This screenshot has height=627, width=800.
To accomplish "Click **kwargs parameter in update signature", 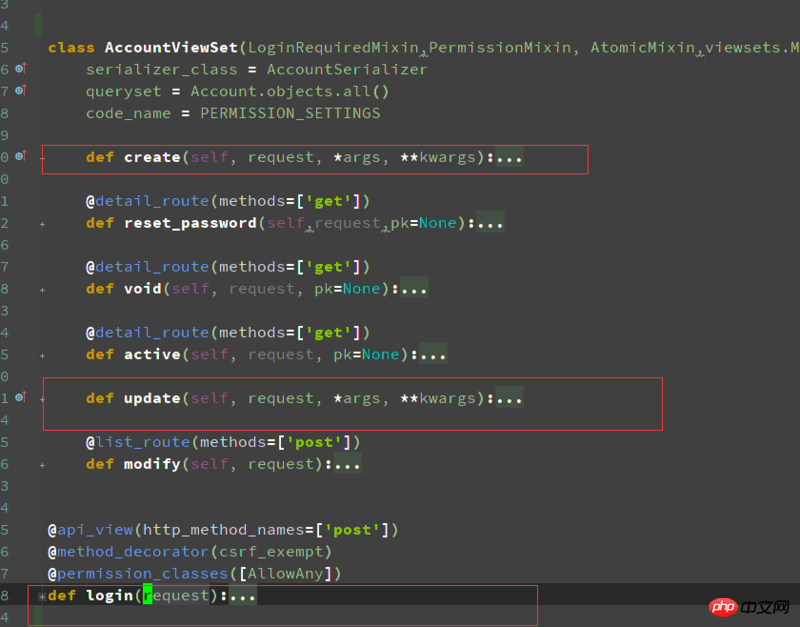I will (438, 398).
